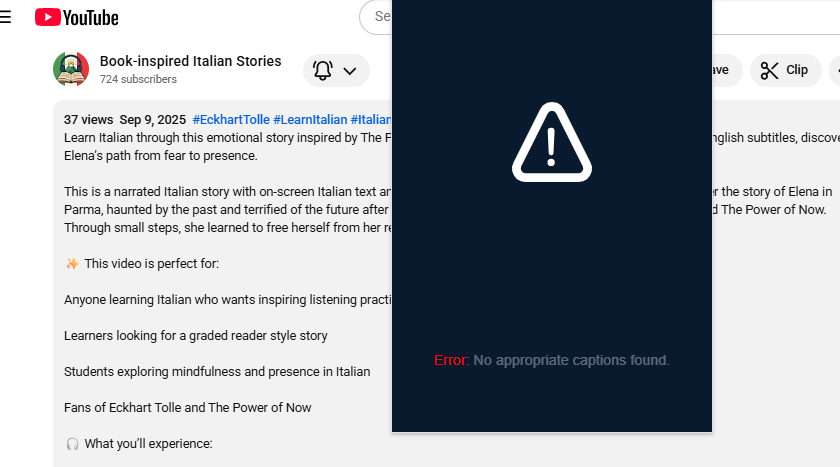The height and width of the screenshot is (467, 840).
Task: Open the Book-inspired Italian Stories channel avatar
Action: [71, 69]
